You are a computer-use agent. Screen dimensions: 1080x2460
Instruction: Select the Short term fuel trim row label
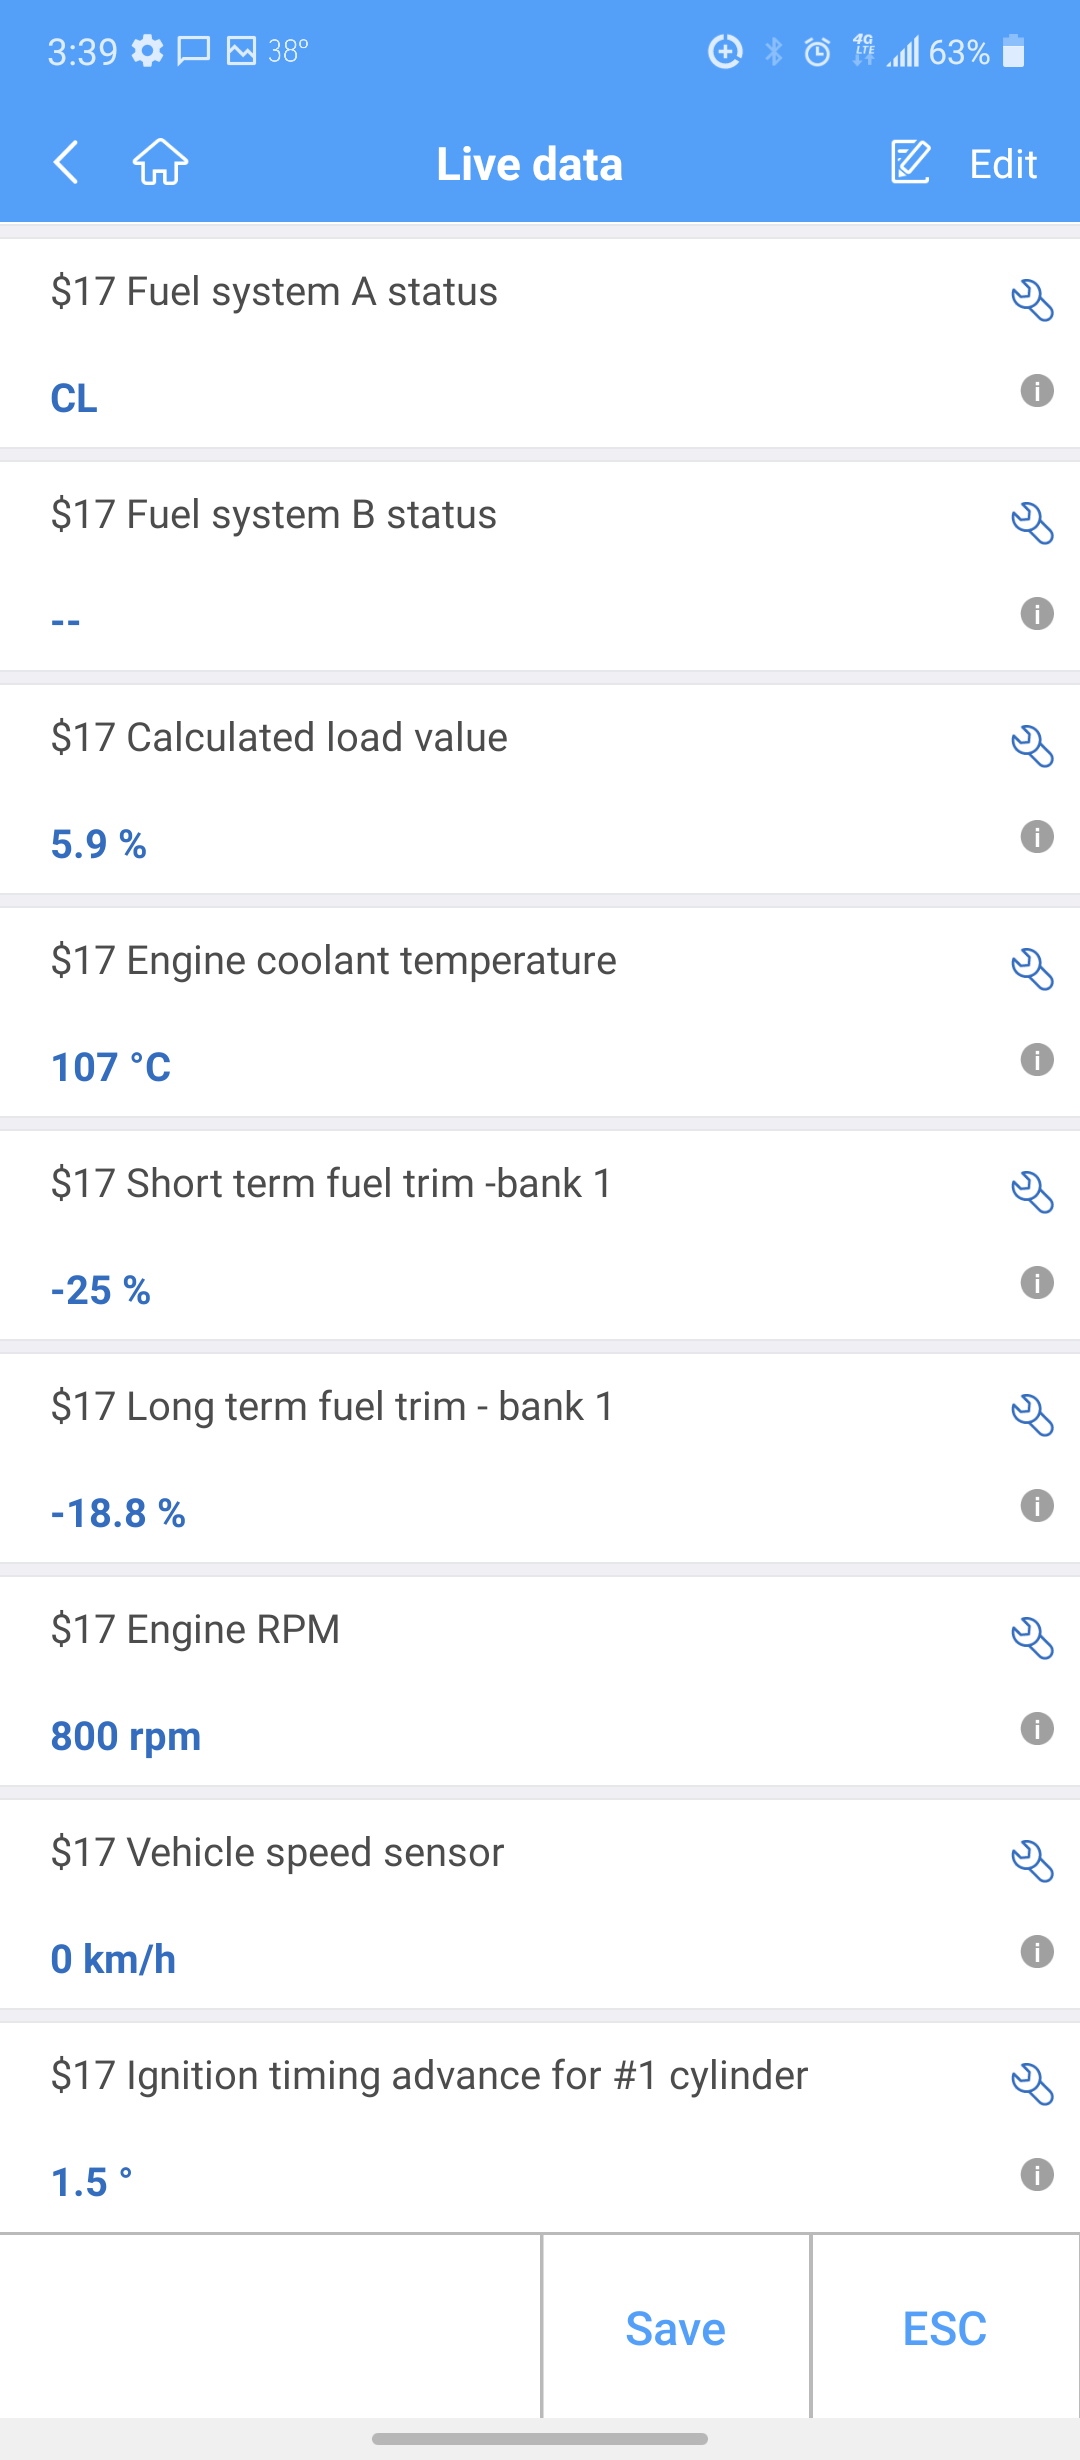pos(331,1183)
